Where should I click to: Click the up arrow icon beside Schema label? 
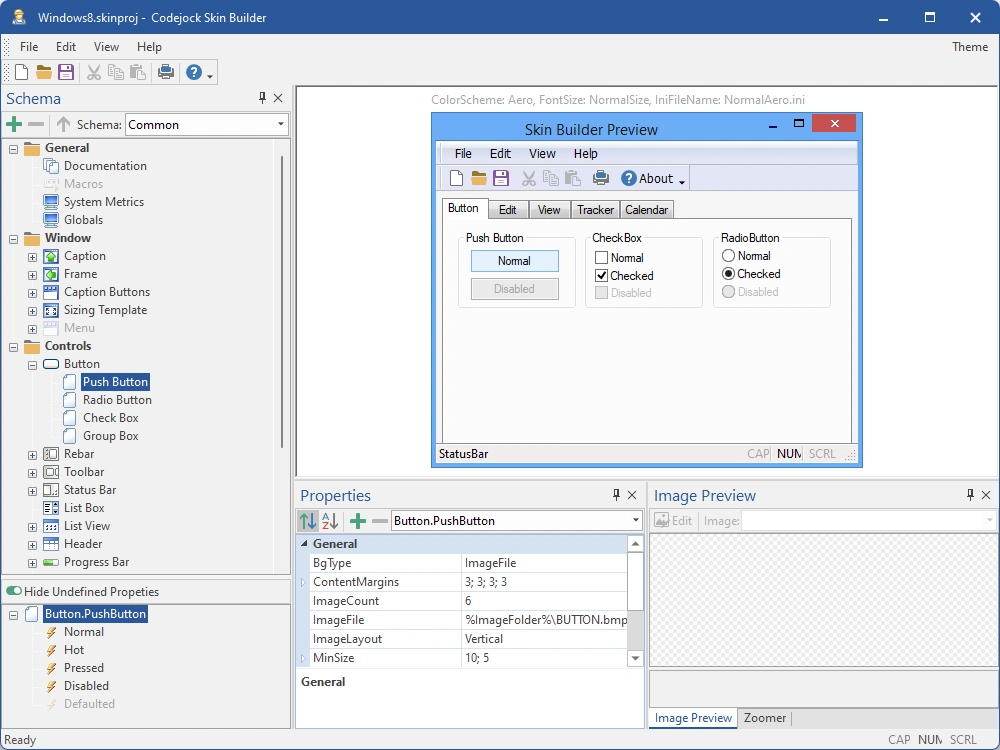pos(63,124)
